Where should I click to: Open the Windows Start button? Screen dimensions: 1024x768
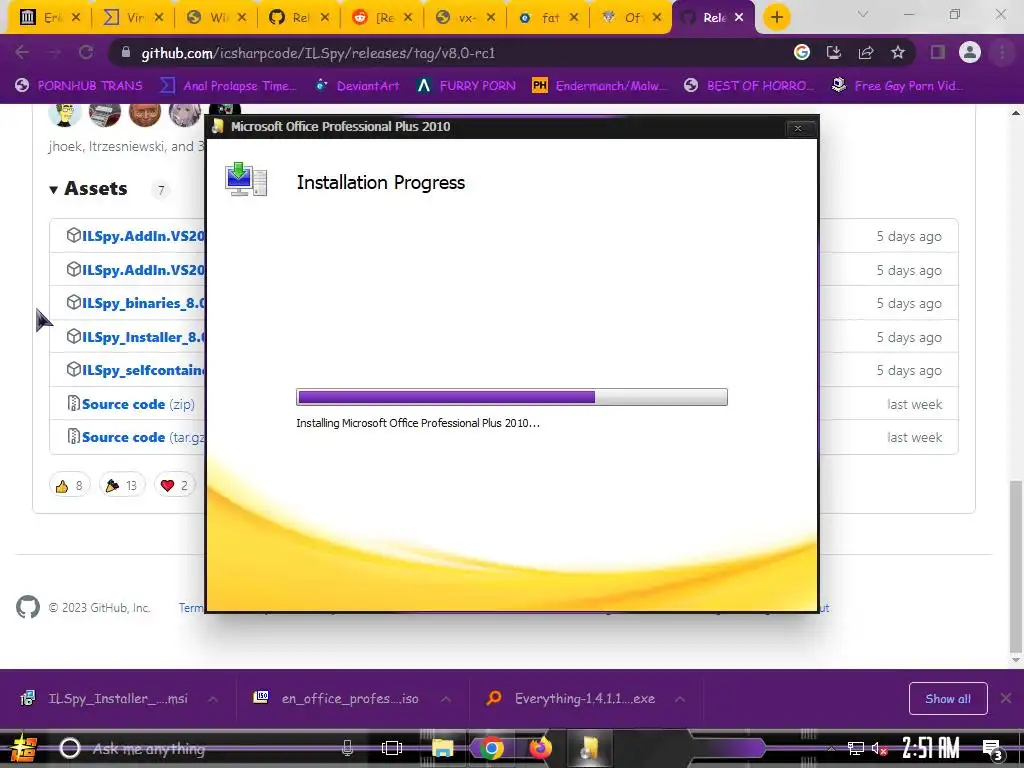(x=24, y=748)
